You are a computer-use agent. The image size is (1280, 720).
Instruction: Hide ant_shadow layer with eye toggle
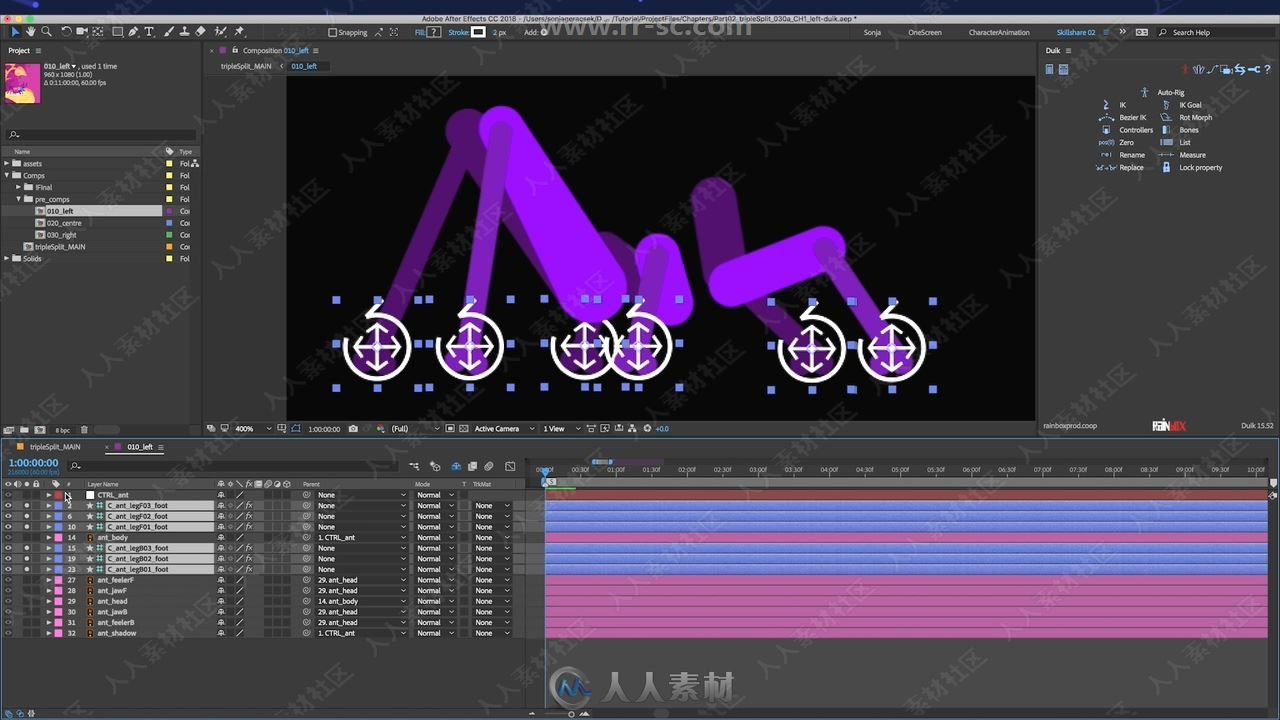click(x=8, y=633)
